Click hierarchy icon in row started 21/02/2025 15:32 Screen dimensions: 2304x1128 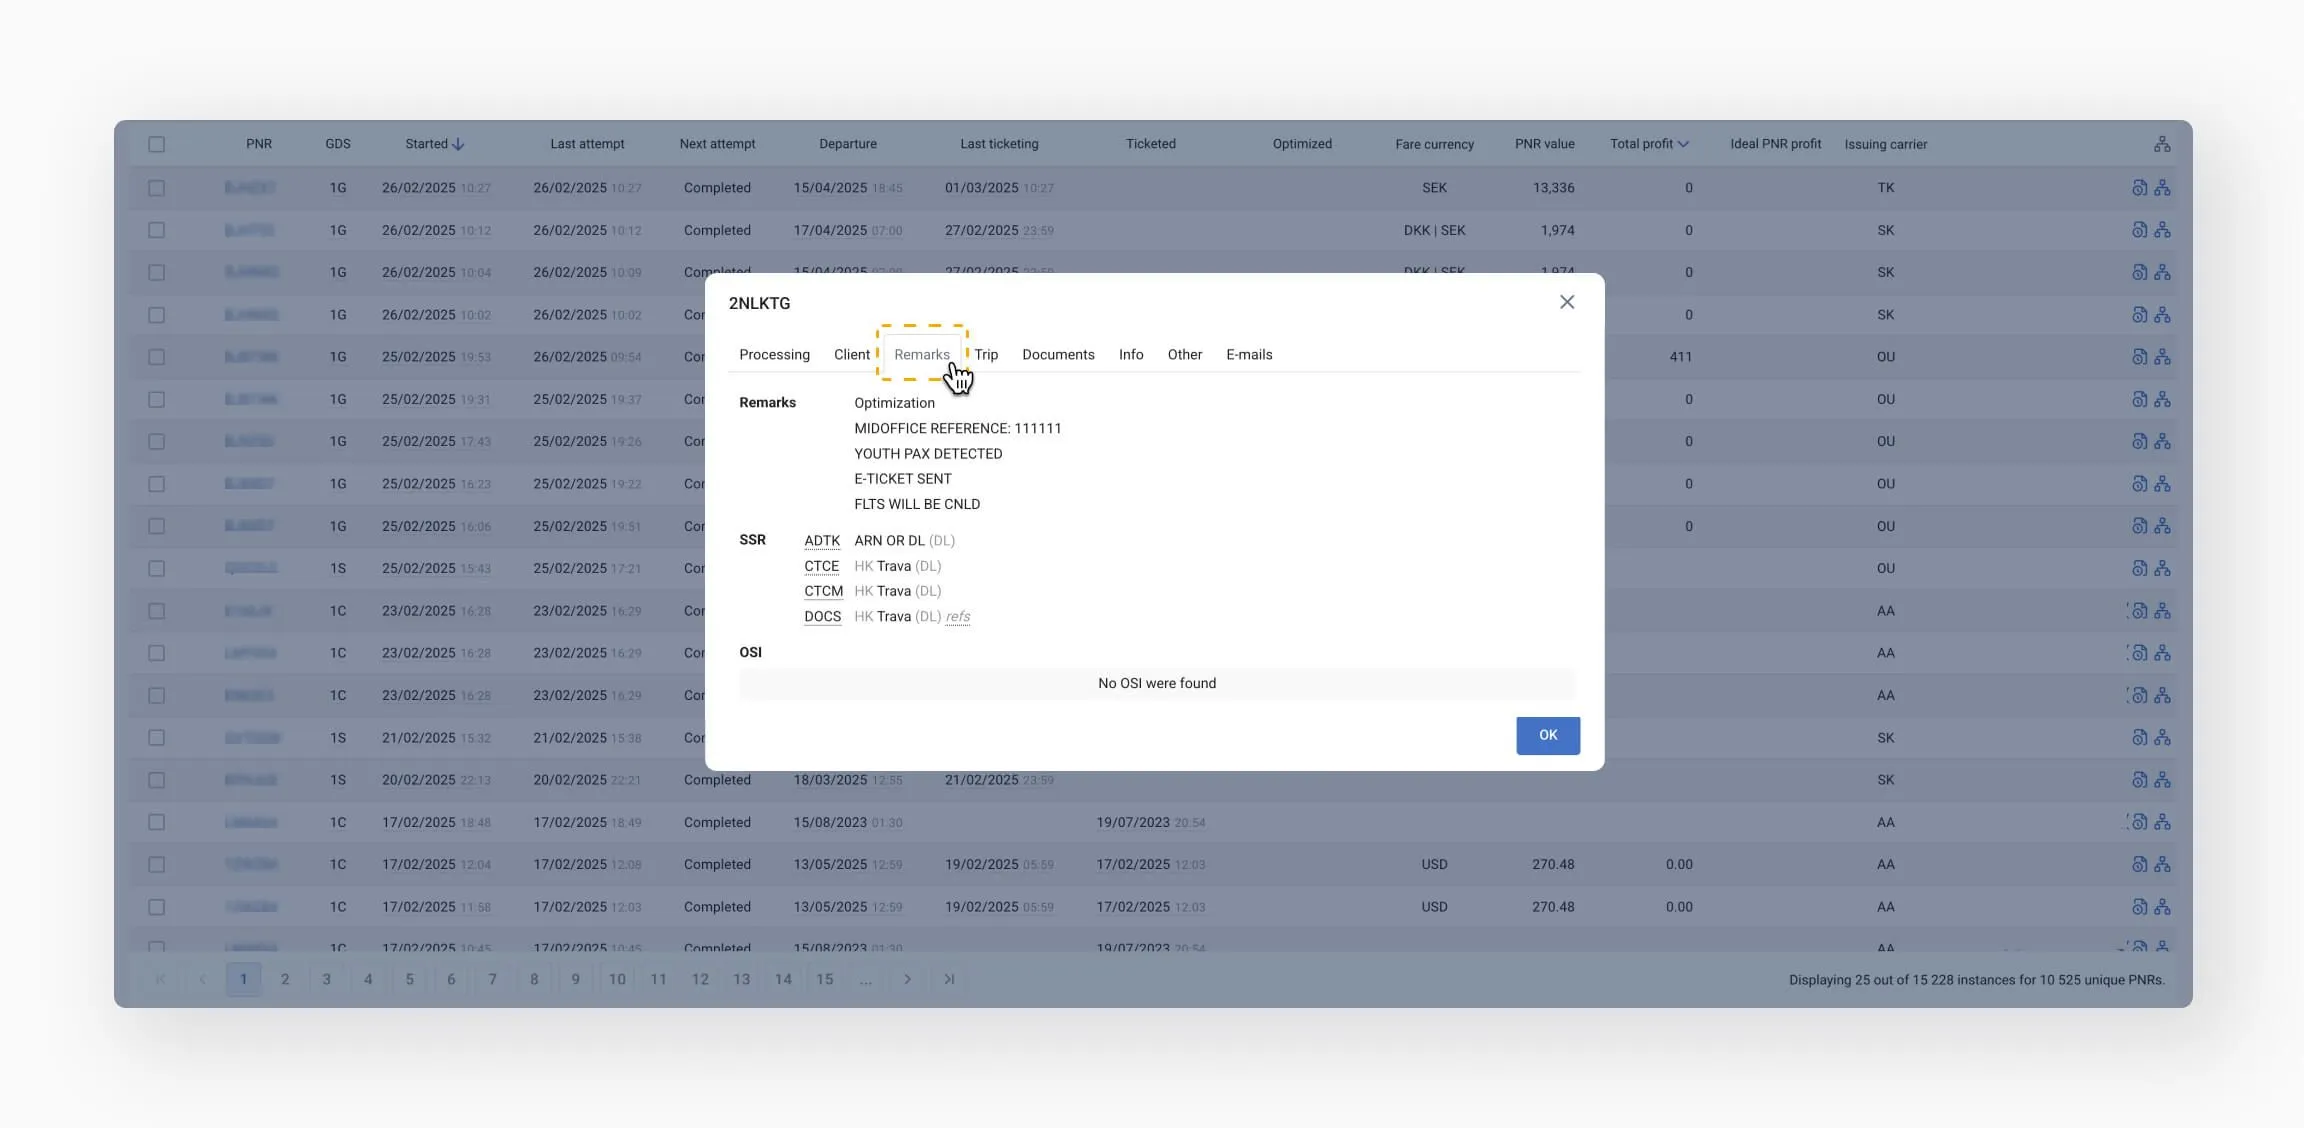[x=2162, y=738]
